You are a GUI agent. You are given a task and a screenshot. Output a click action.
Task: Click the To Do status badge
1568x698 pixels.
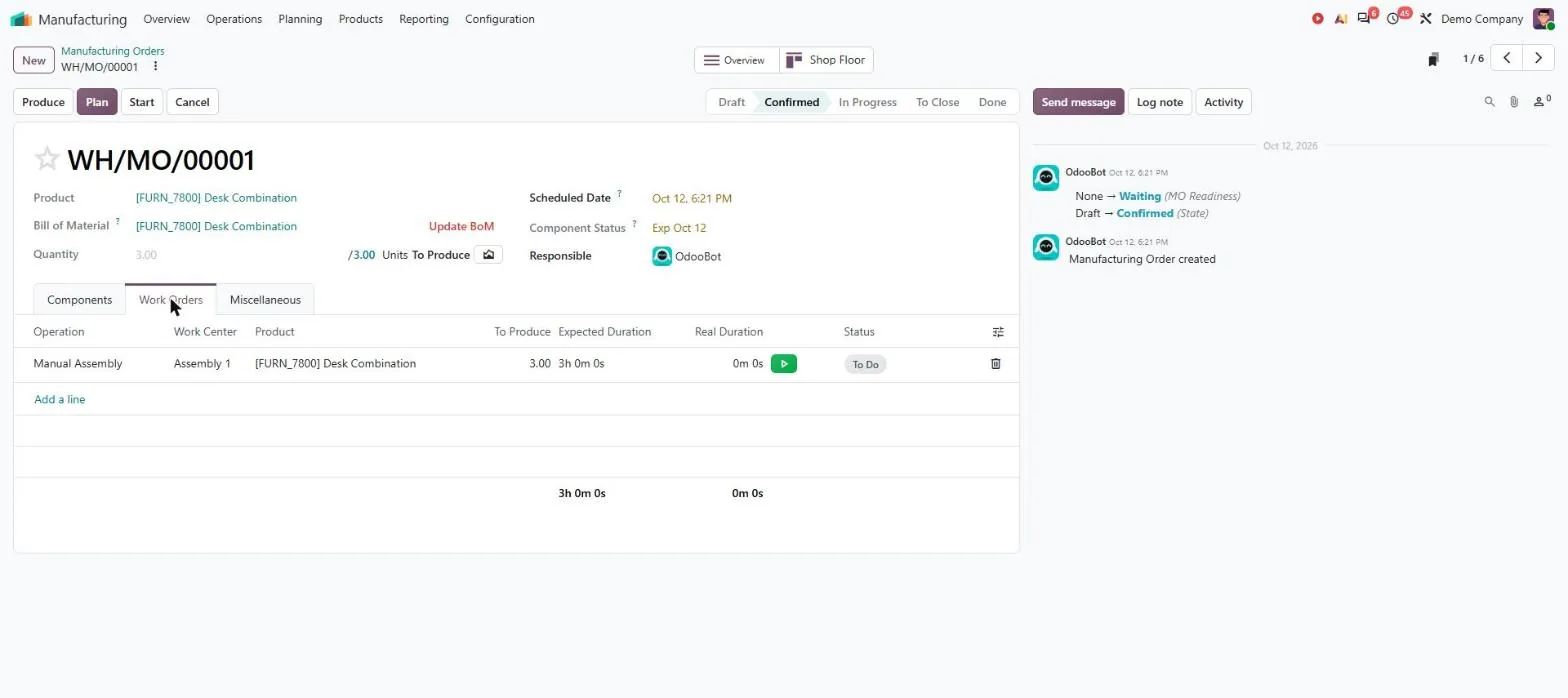[x=865, y=365]
